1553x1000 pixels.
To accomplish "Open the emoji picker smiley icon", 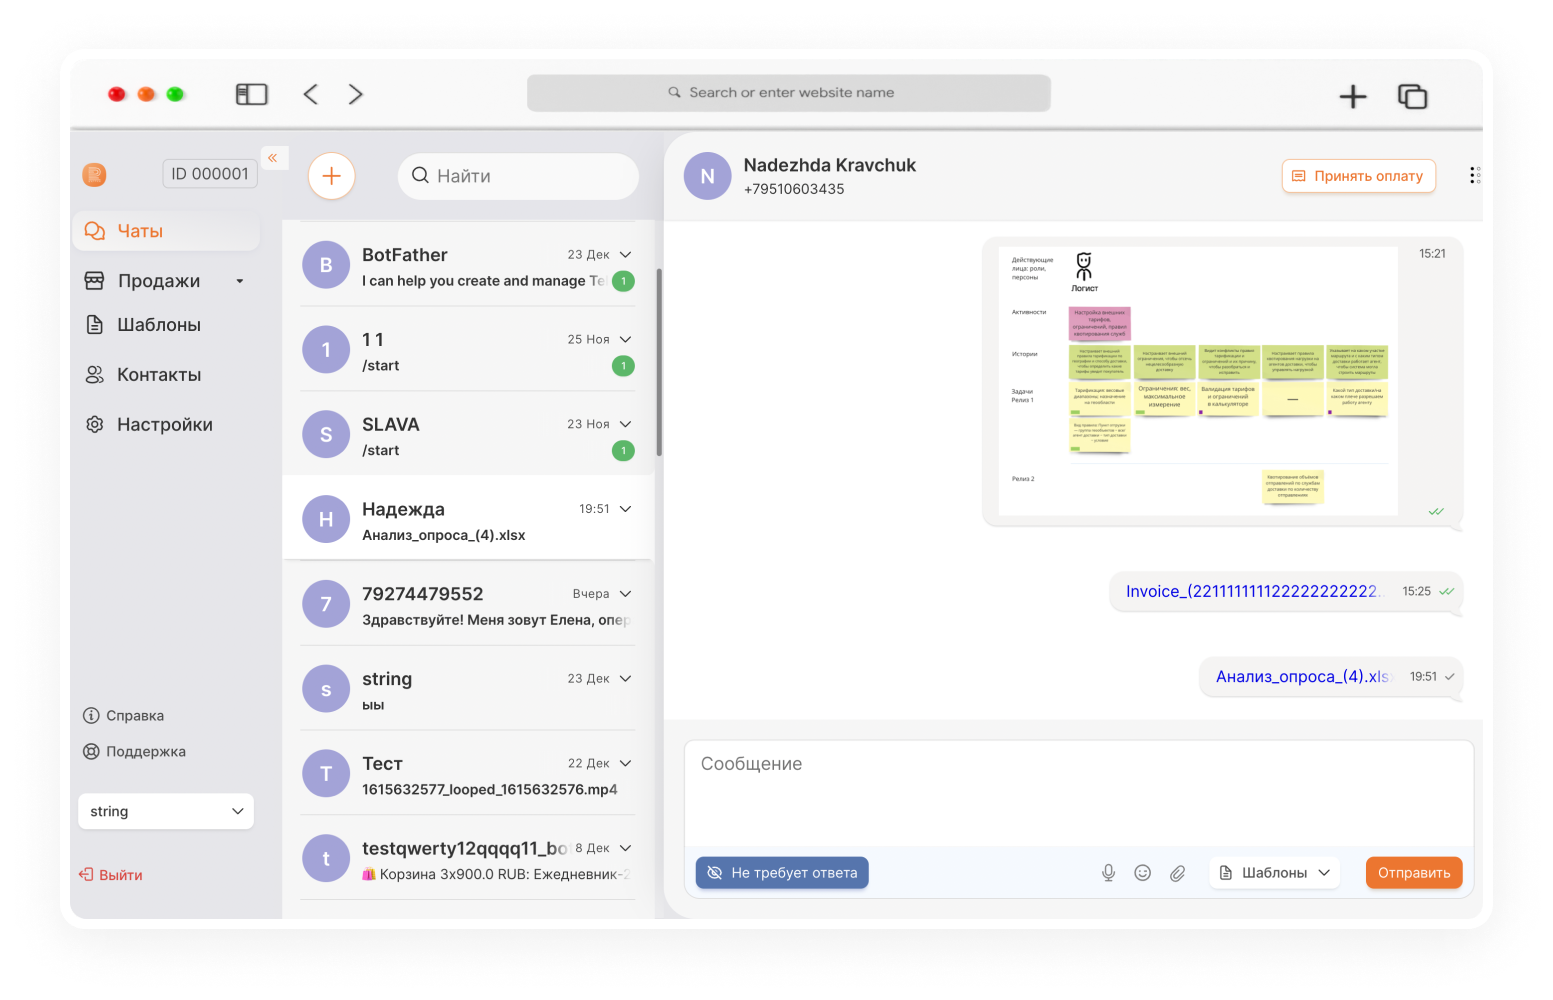I will click(1143, 873).
